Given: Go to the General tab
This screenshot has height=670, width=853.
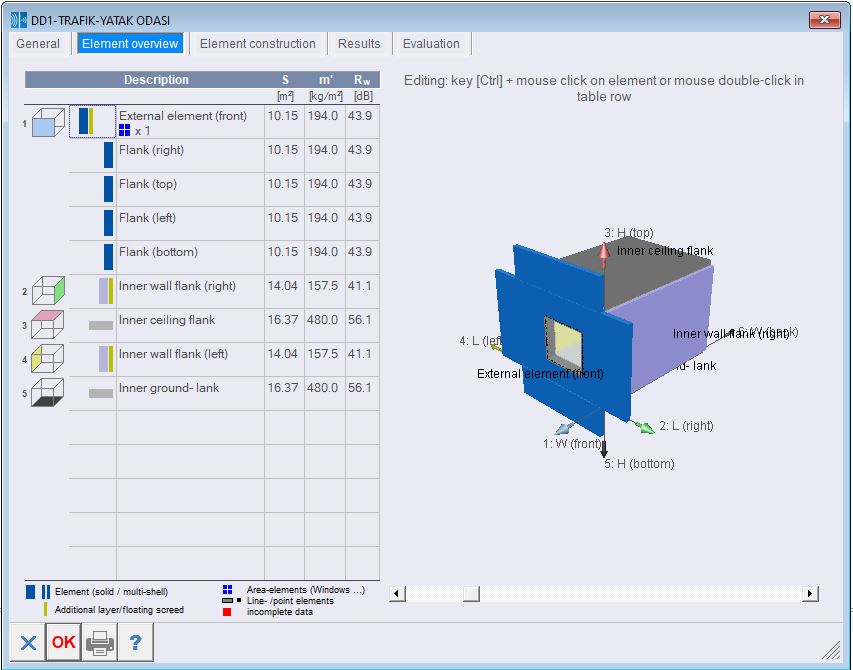Looking at the screenshot, I should tap(38, 44).
